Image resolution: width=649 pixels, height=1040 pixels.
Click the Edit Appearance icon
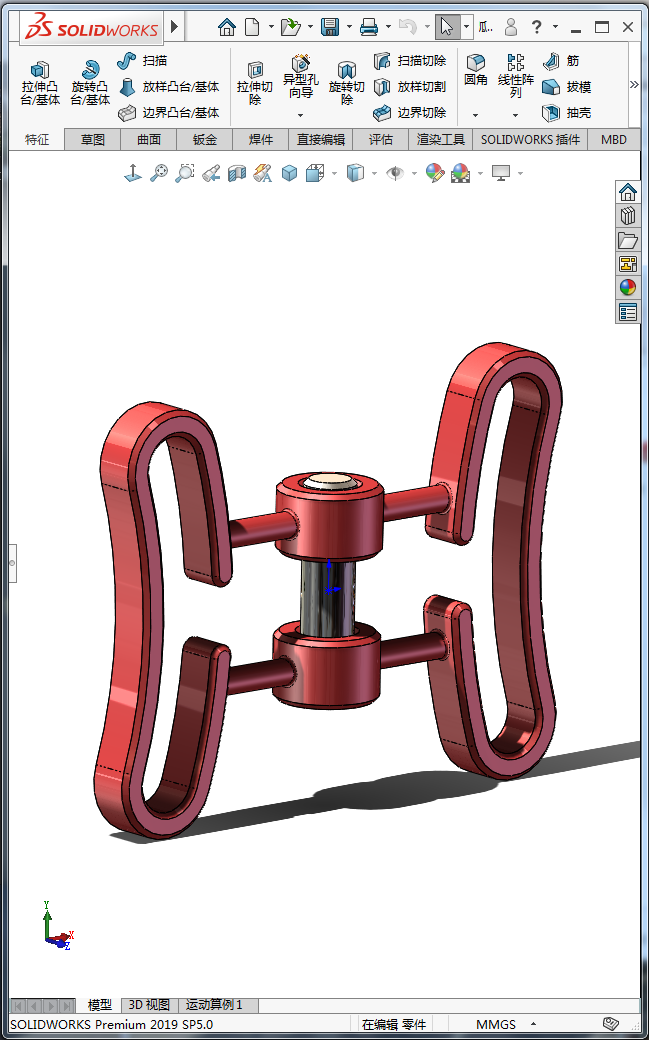click(435, 174)
